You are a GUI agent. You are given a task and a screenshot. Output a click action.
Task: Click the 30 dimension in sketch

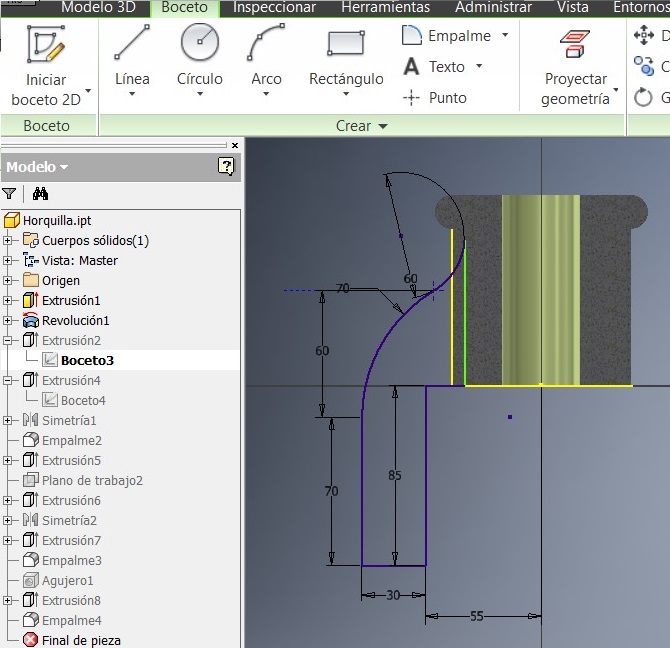[x=393, y=595]
